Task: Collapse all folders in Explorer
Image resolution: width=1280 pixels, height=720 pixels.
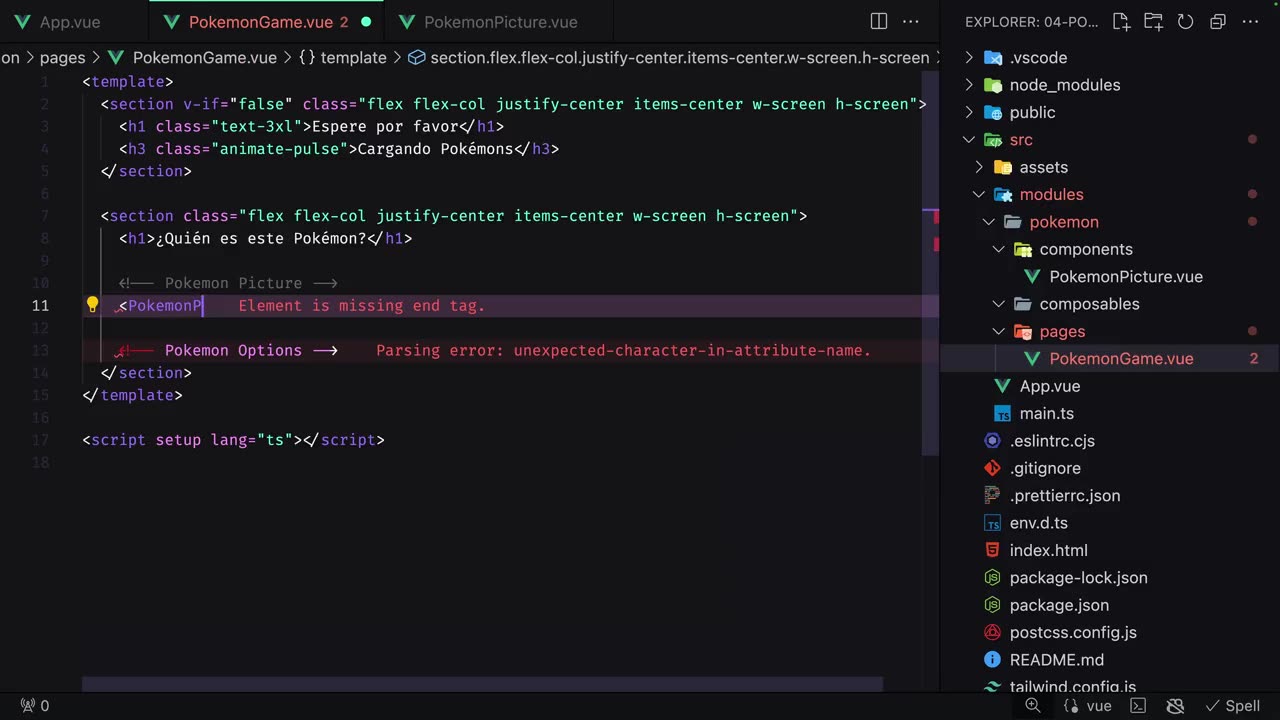Action: 1217,22
